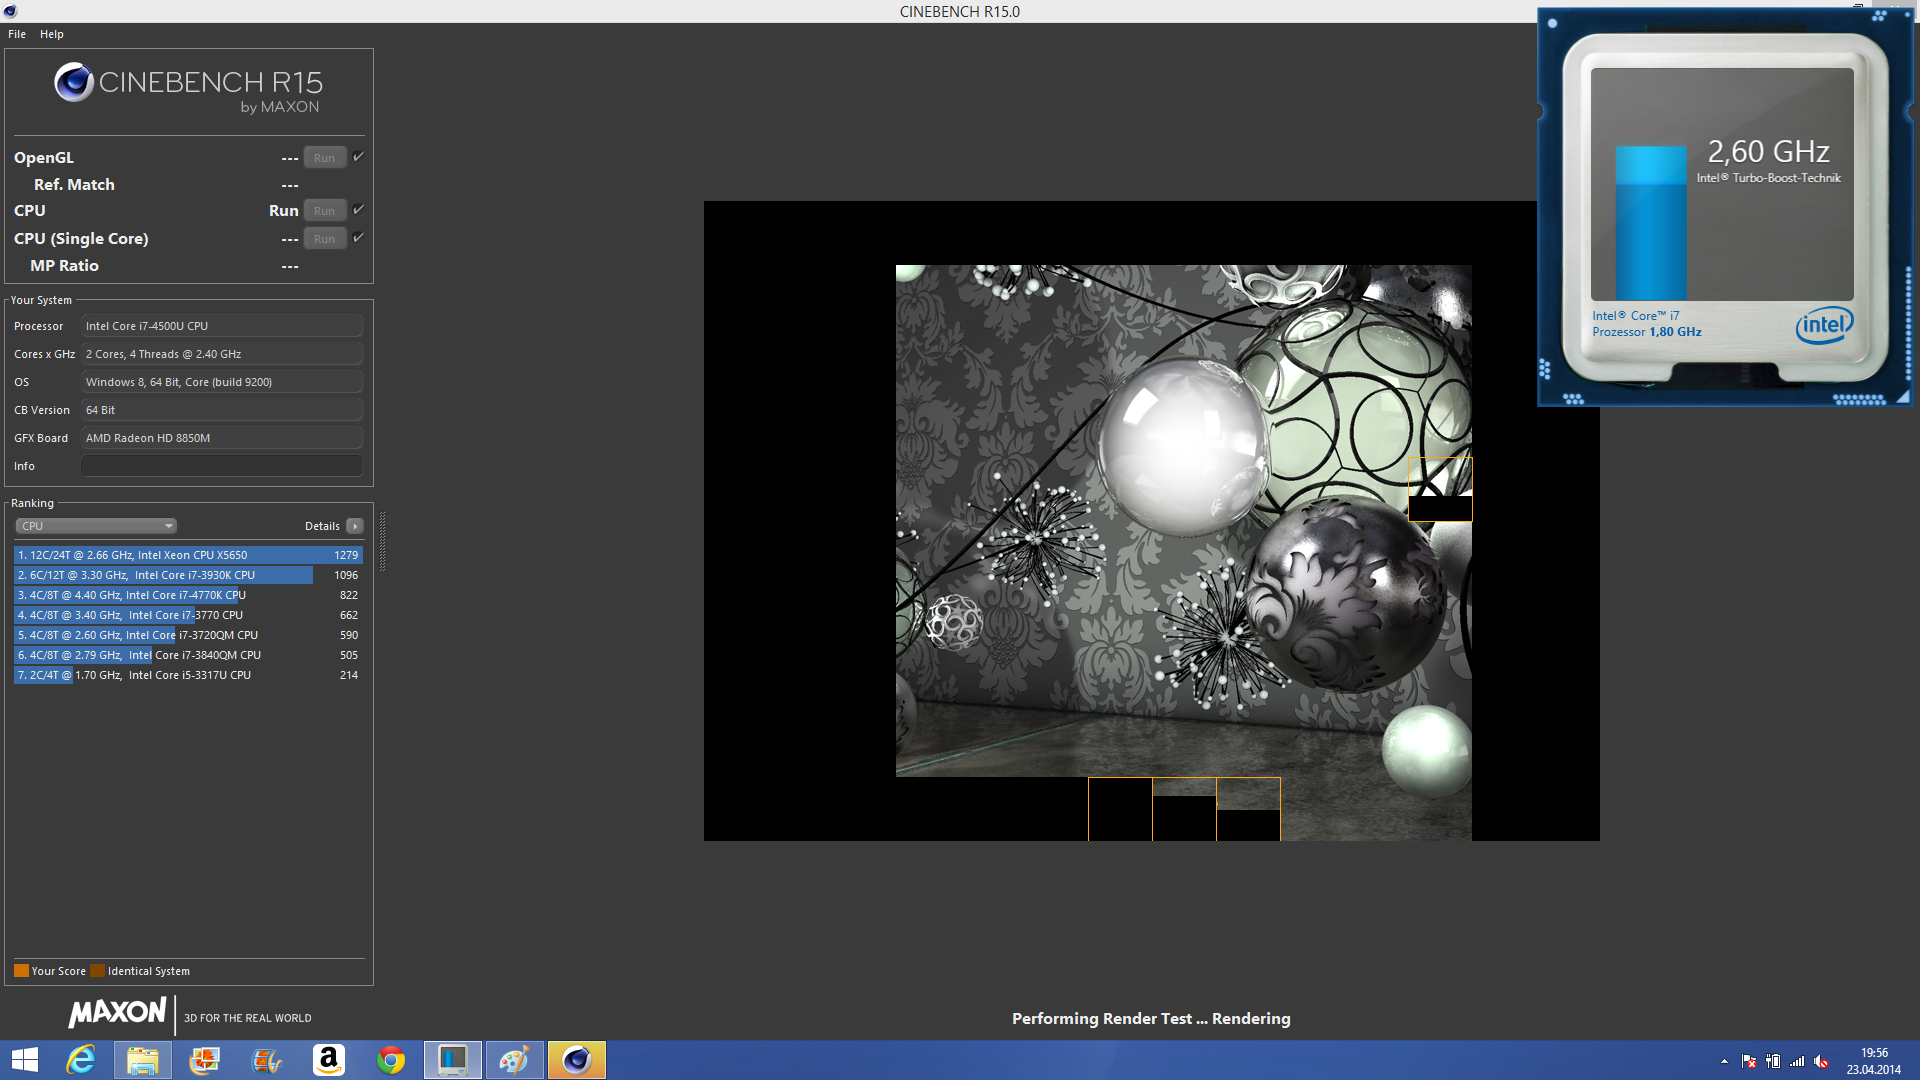Click the blue Turbo Boost frequency bar
The width and height of the screenshot is (1920, 1080).
click(1651, 222)
